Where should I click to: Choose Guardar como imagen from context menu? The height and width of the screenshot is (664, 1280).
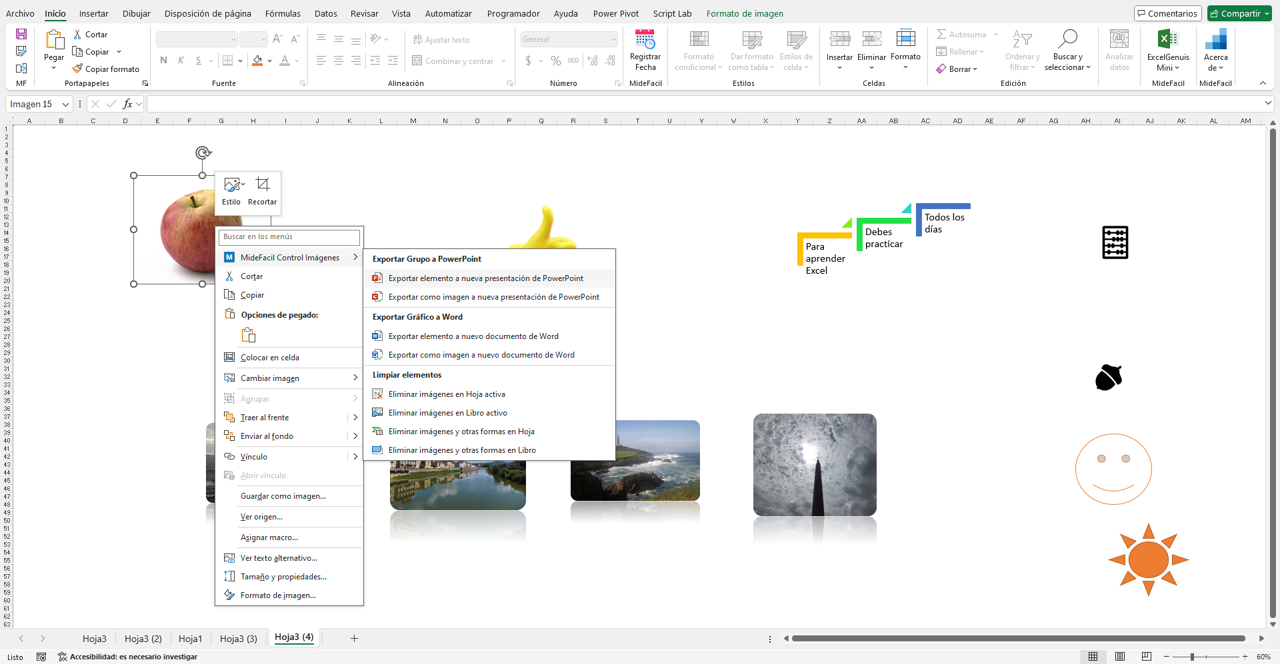[283, 496]
